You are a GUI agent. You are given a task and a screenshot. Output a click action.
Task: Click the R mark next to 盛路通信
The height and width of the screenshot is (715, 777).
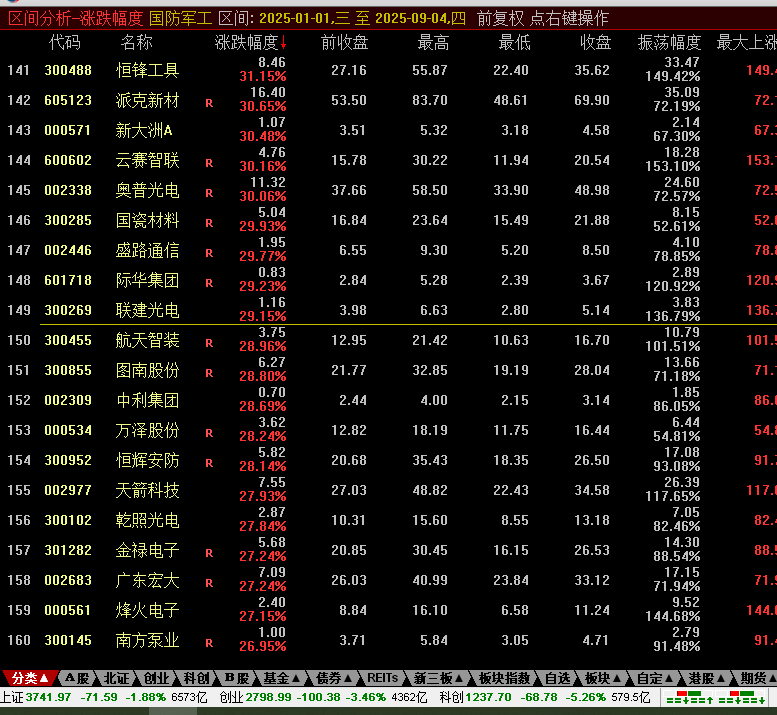[x=209, y=253]
